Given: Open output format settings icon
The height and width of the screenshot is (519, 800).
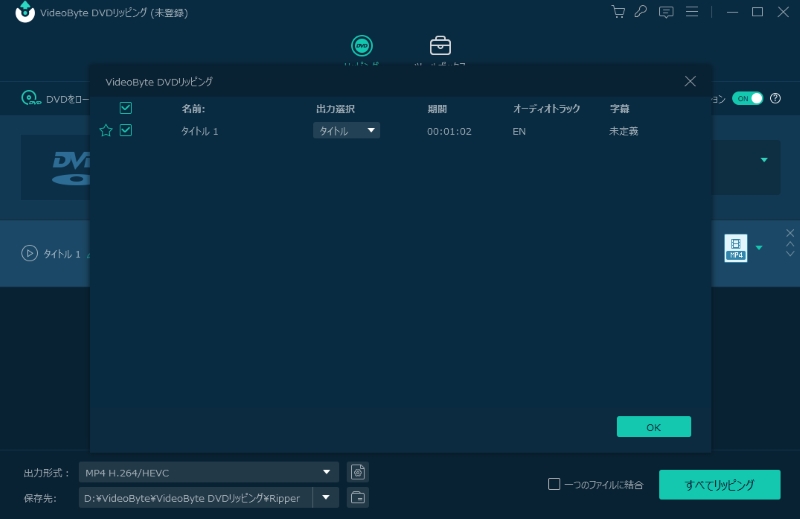Looking at the screenshot, I should click(x=358, y=472).
